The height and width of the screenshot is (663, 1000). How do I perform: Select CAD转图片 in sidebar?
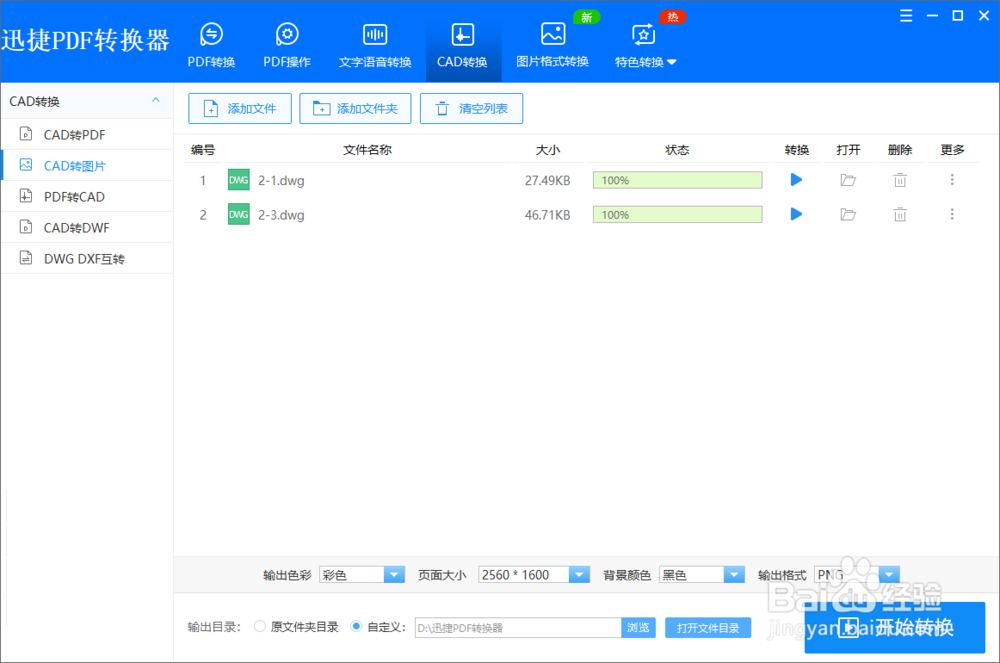coord(87,166)
